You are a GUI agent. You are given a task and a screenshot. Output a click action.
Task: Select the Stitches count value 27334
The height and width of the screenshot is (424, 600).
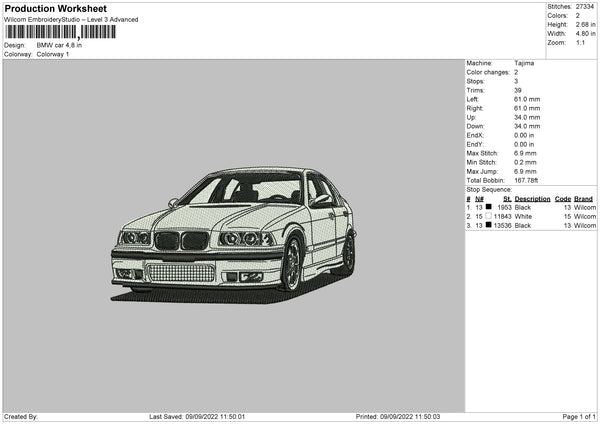(586, 7)
